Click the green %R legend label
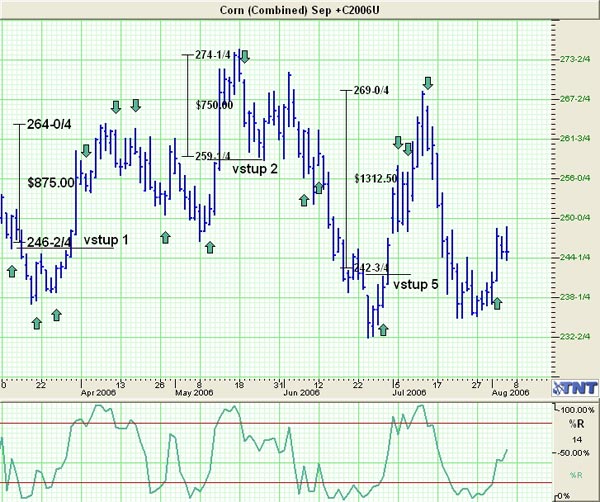 (x=576, y=475)
